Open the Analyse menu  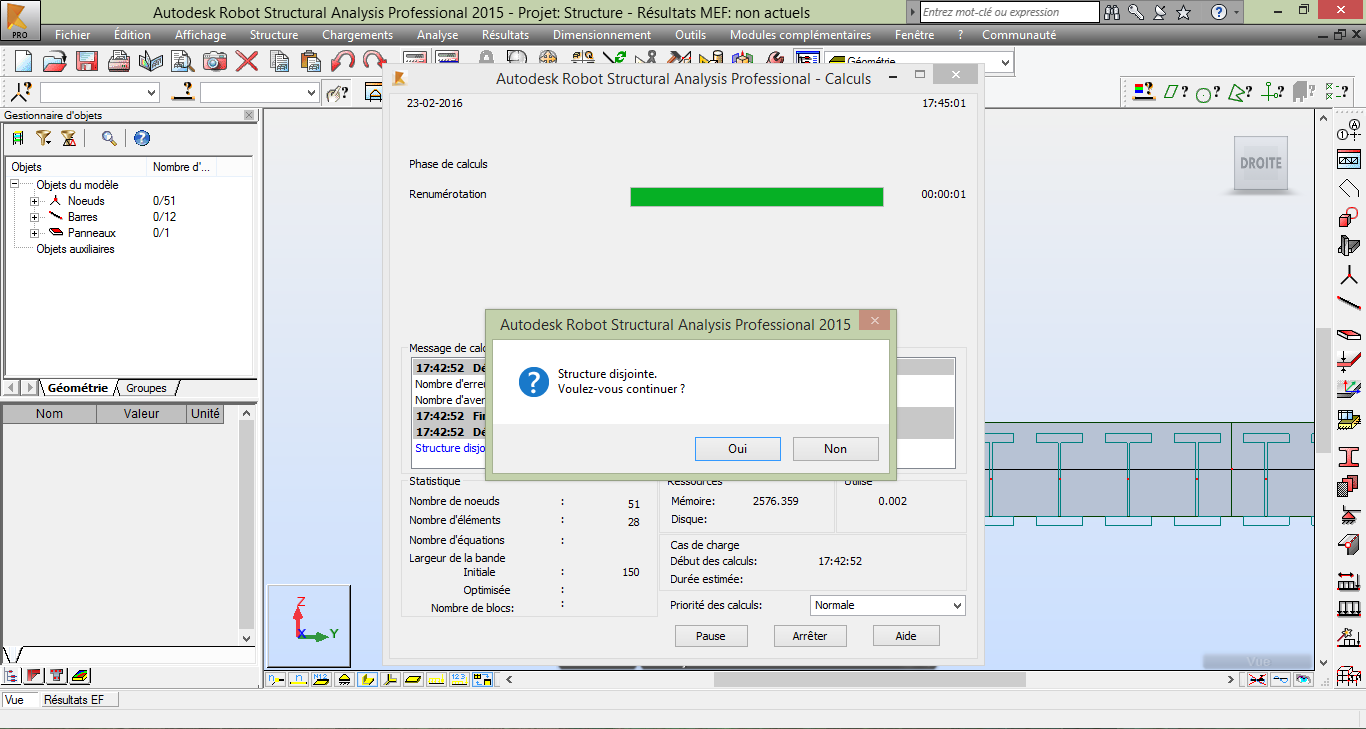coord(438,35)
